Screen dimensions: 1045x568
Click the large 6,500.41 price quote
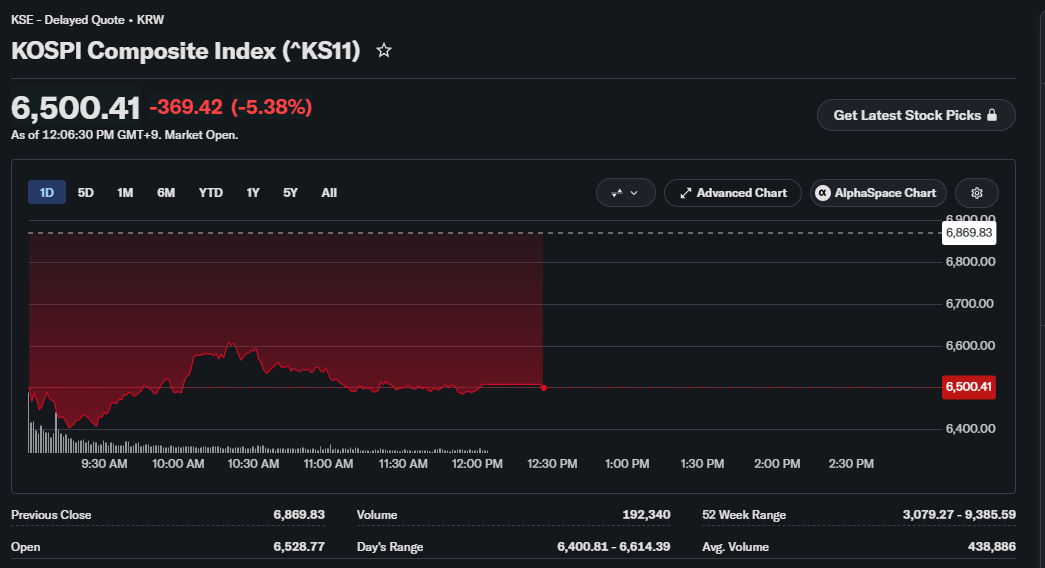tap(75, 107)
